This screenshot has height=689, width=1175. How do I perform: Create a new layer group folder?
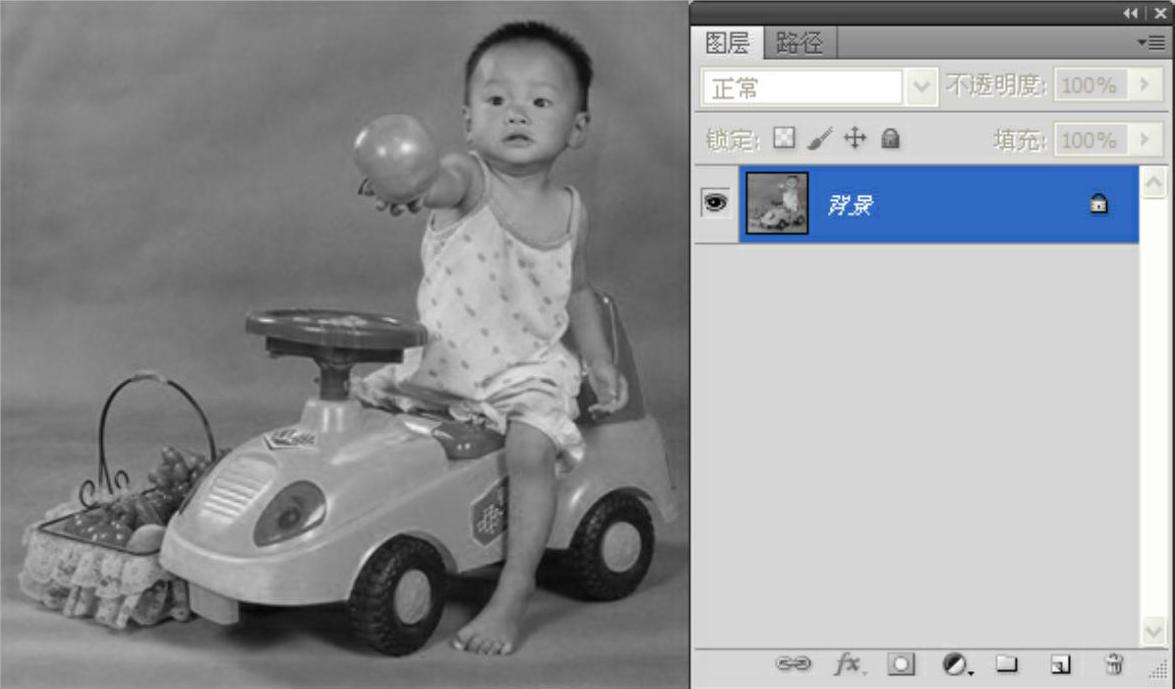click(1006, 664)
